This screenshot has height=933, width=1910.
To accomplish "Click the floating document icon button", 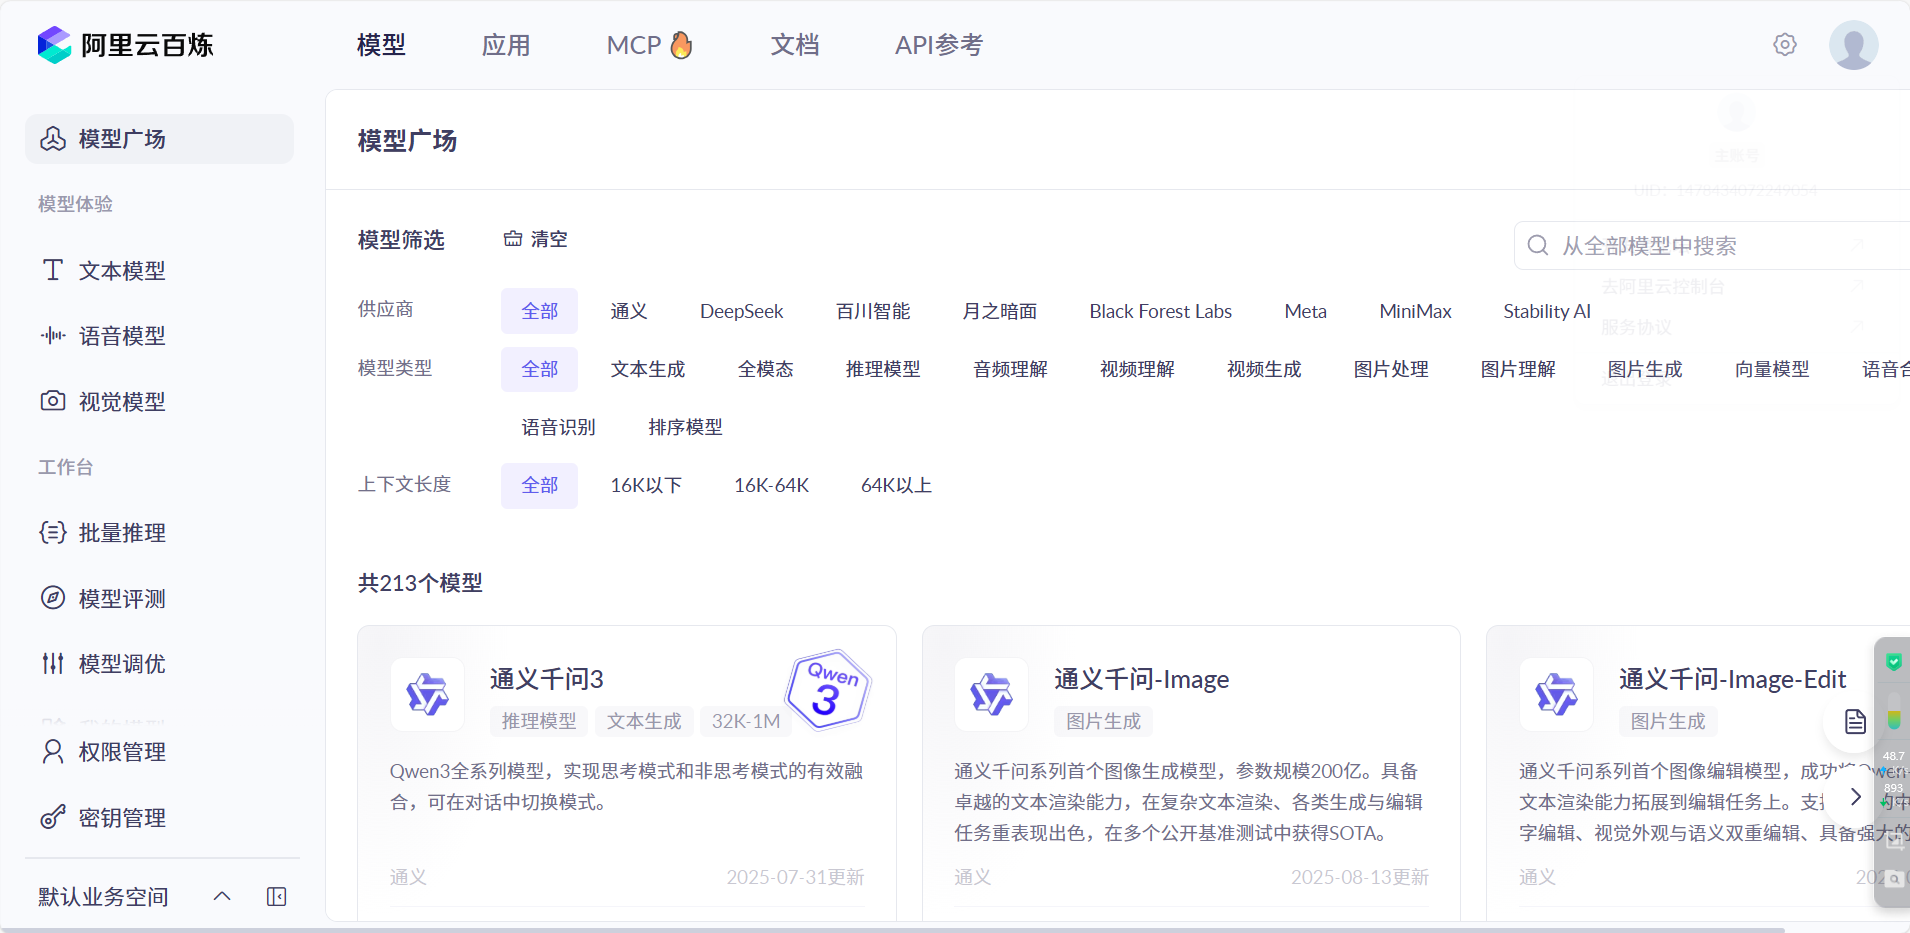I will click(1855, 721).
